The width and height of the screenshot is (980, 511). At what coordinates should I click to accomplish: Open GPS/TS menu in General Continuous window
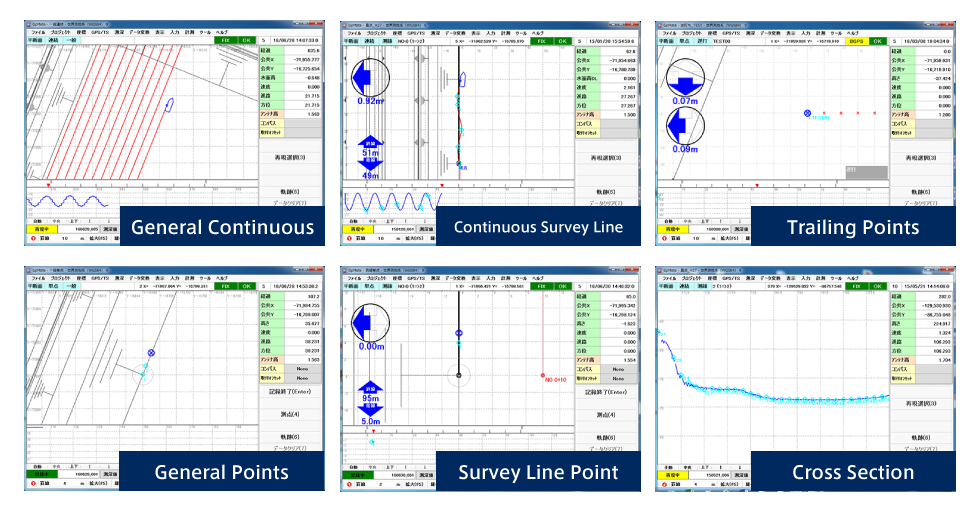click(99, 32)
